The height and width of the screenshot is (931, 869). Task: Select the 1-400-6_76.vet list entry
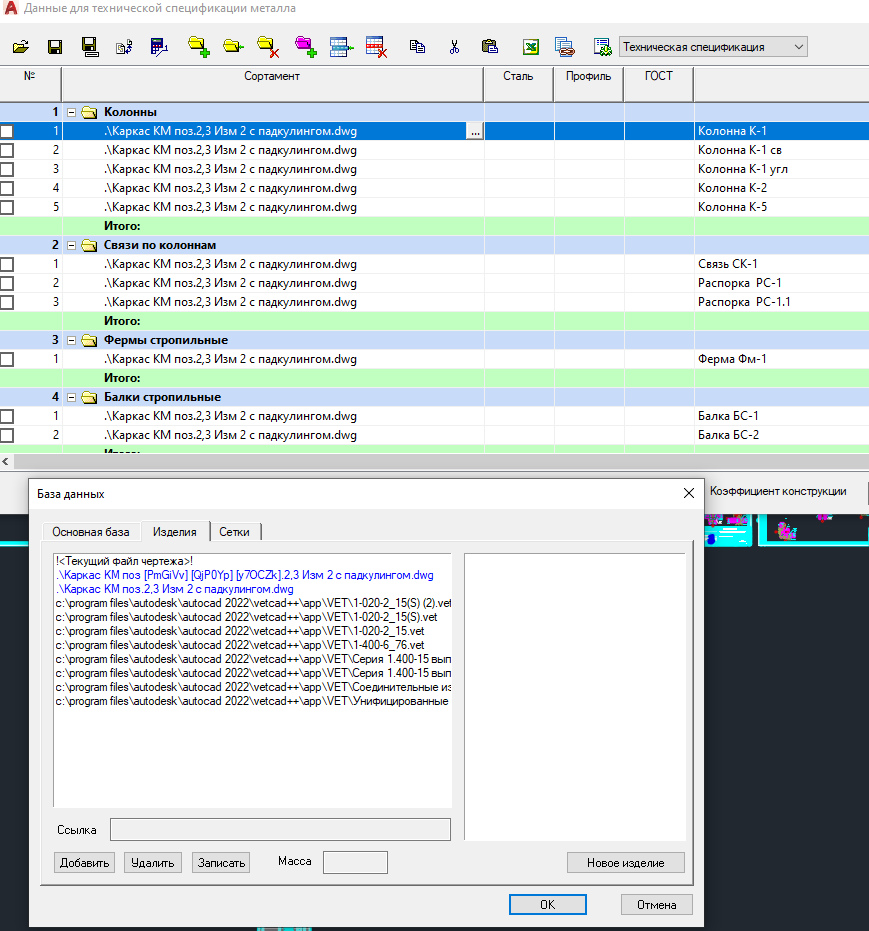pos(240,645)
